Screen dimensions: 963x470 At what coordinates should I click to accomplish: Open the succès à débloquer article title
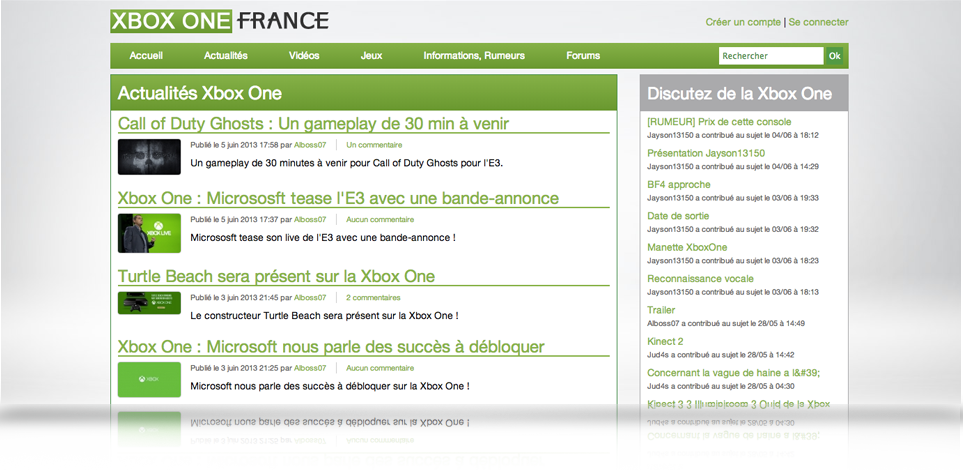tap(331, 347)
